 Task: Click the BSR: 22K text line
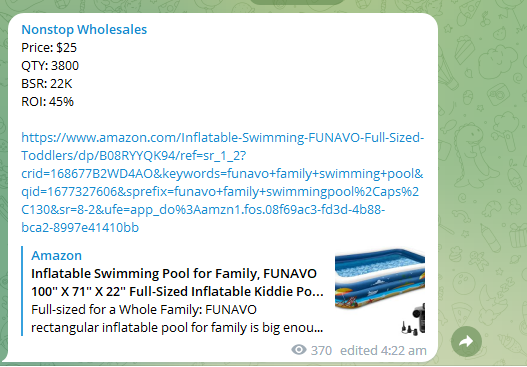[x=47, y=84]
